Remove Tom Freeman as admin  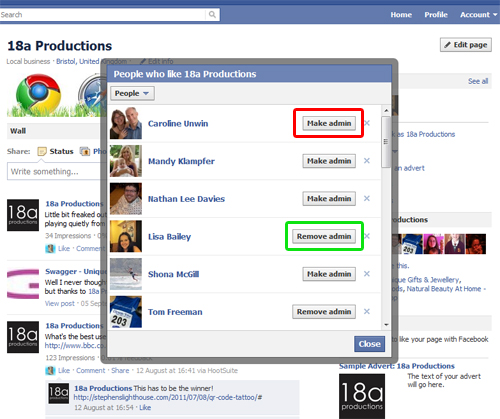pos(324,312)
